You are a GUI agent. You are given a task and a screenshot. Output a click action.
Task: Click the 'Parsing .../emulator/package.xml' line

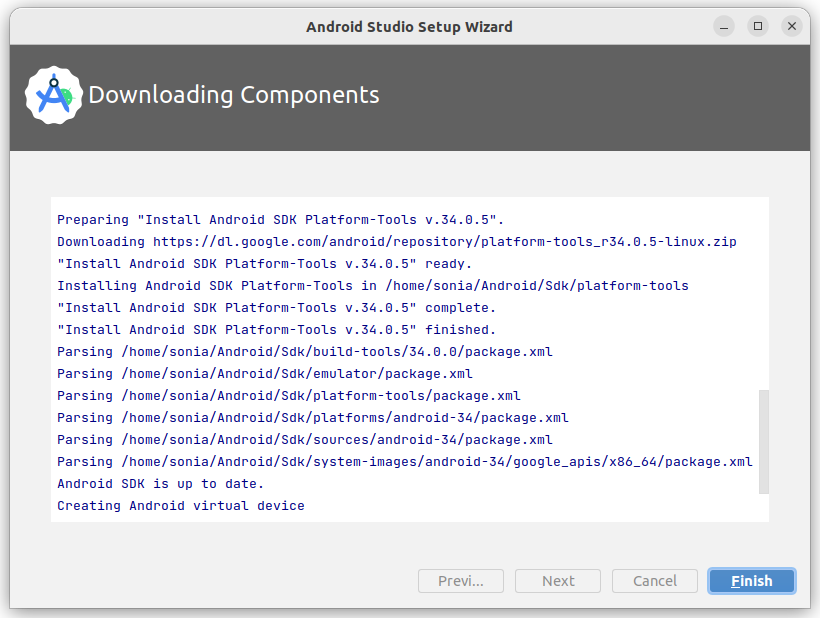tap(265, 373)
